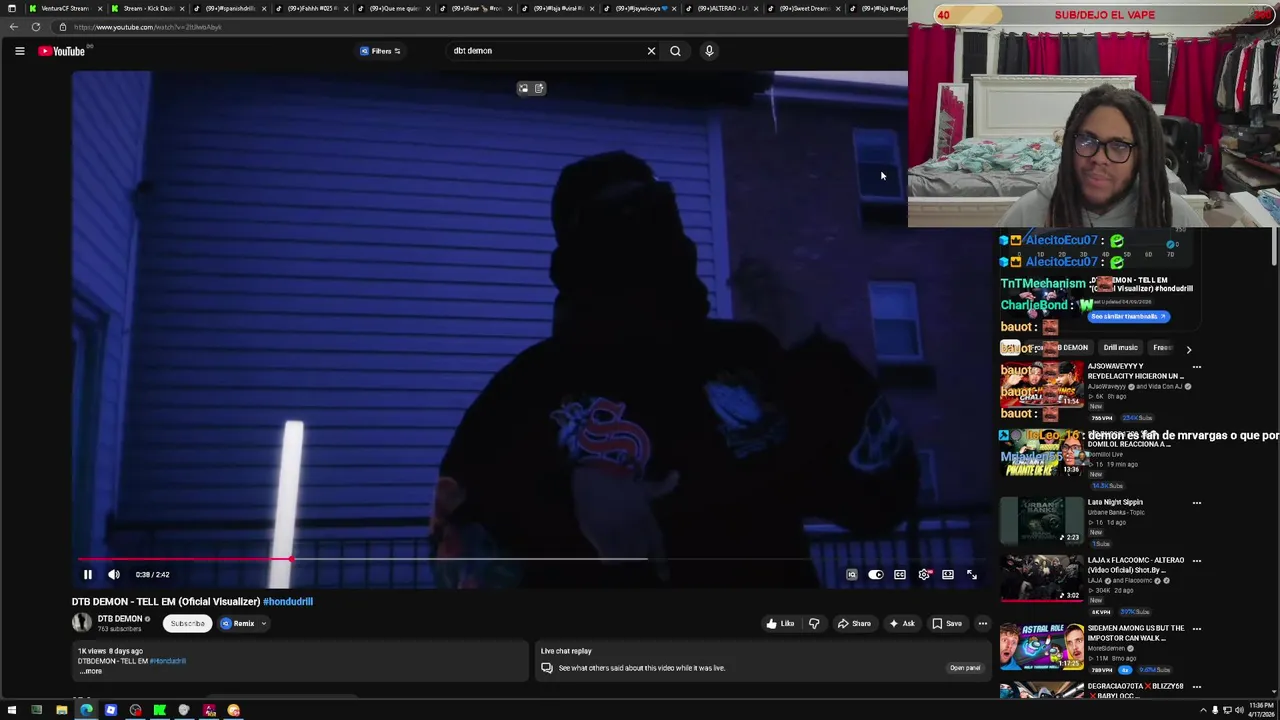Subscribe to DTB DEMON channel

click(187, 624)
